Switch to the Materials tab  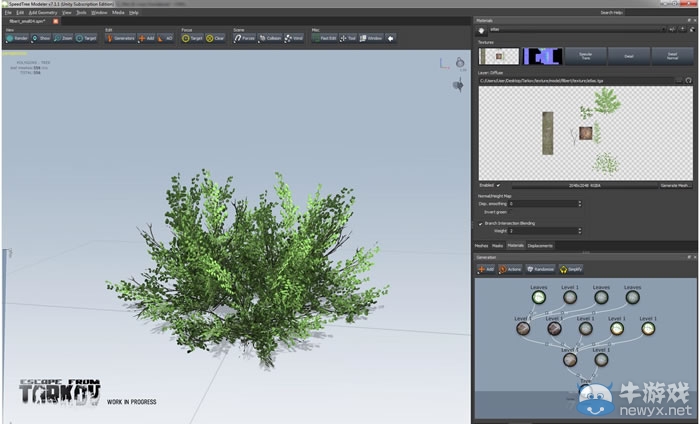(x=515, y=246)
